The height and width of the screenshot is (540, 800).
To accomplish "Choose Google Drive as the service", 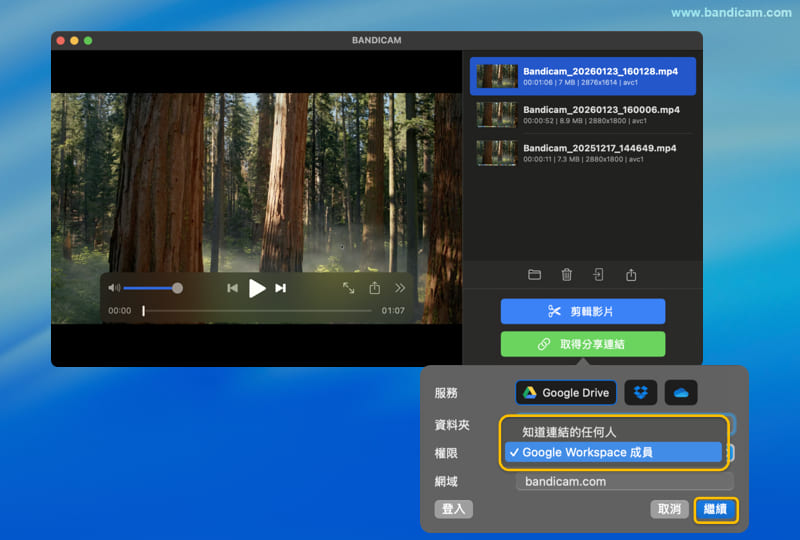I will 566,393.
